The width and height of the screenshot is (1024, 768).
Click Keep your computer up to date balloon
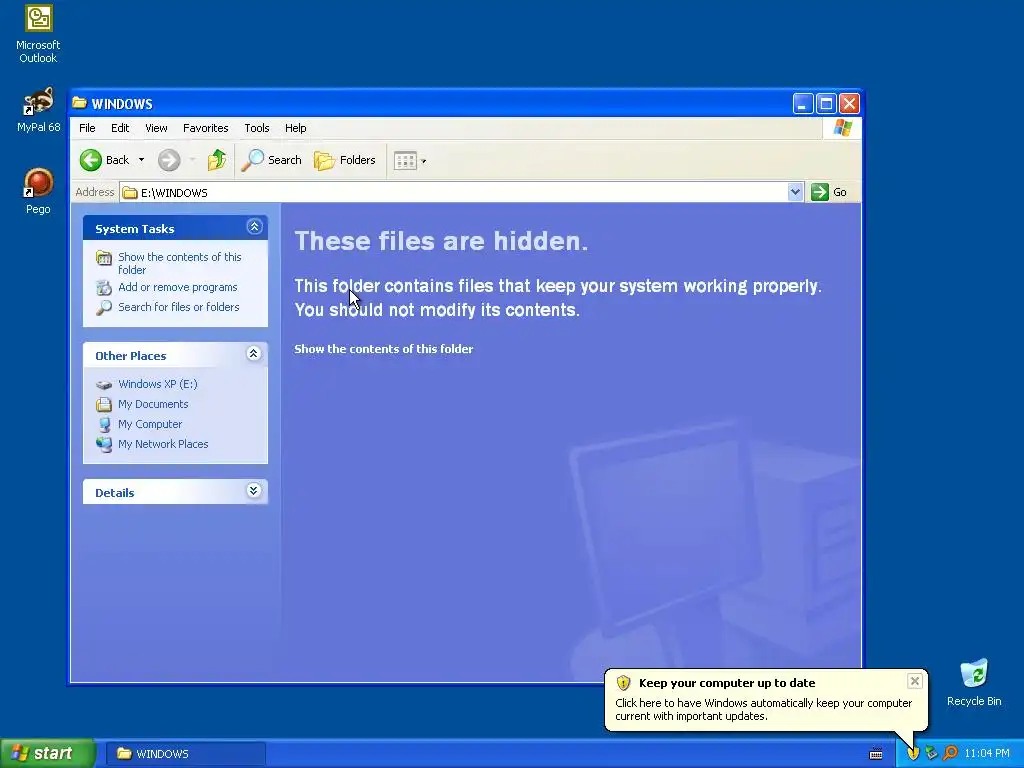point(765,699)
